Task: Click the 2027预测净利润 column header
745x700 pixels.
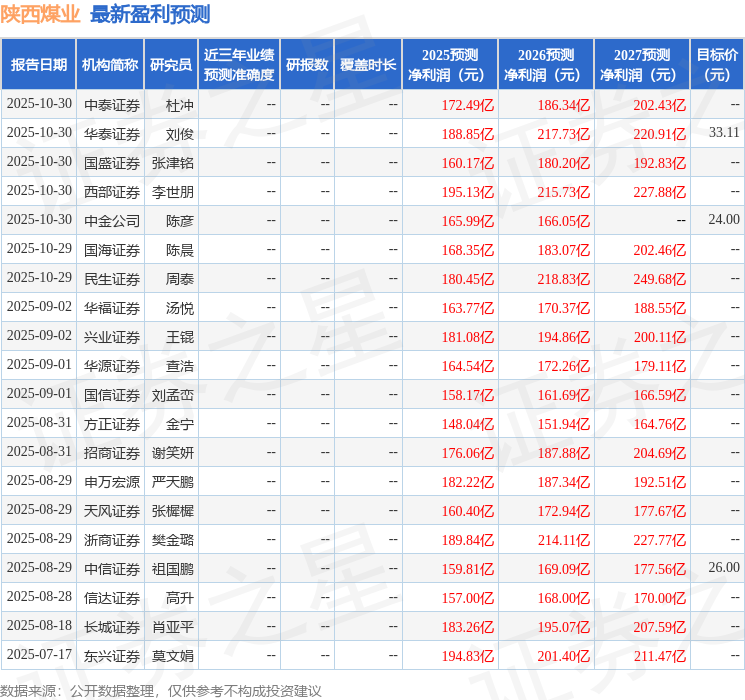Action: click(x=642, y=65)
